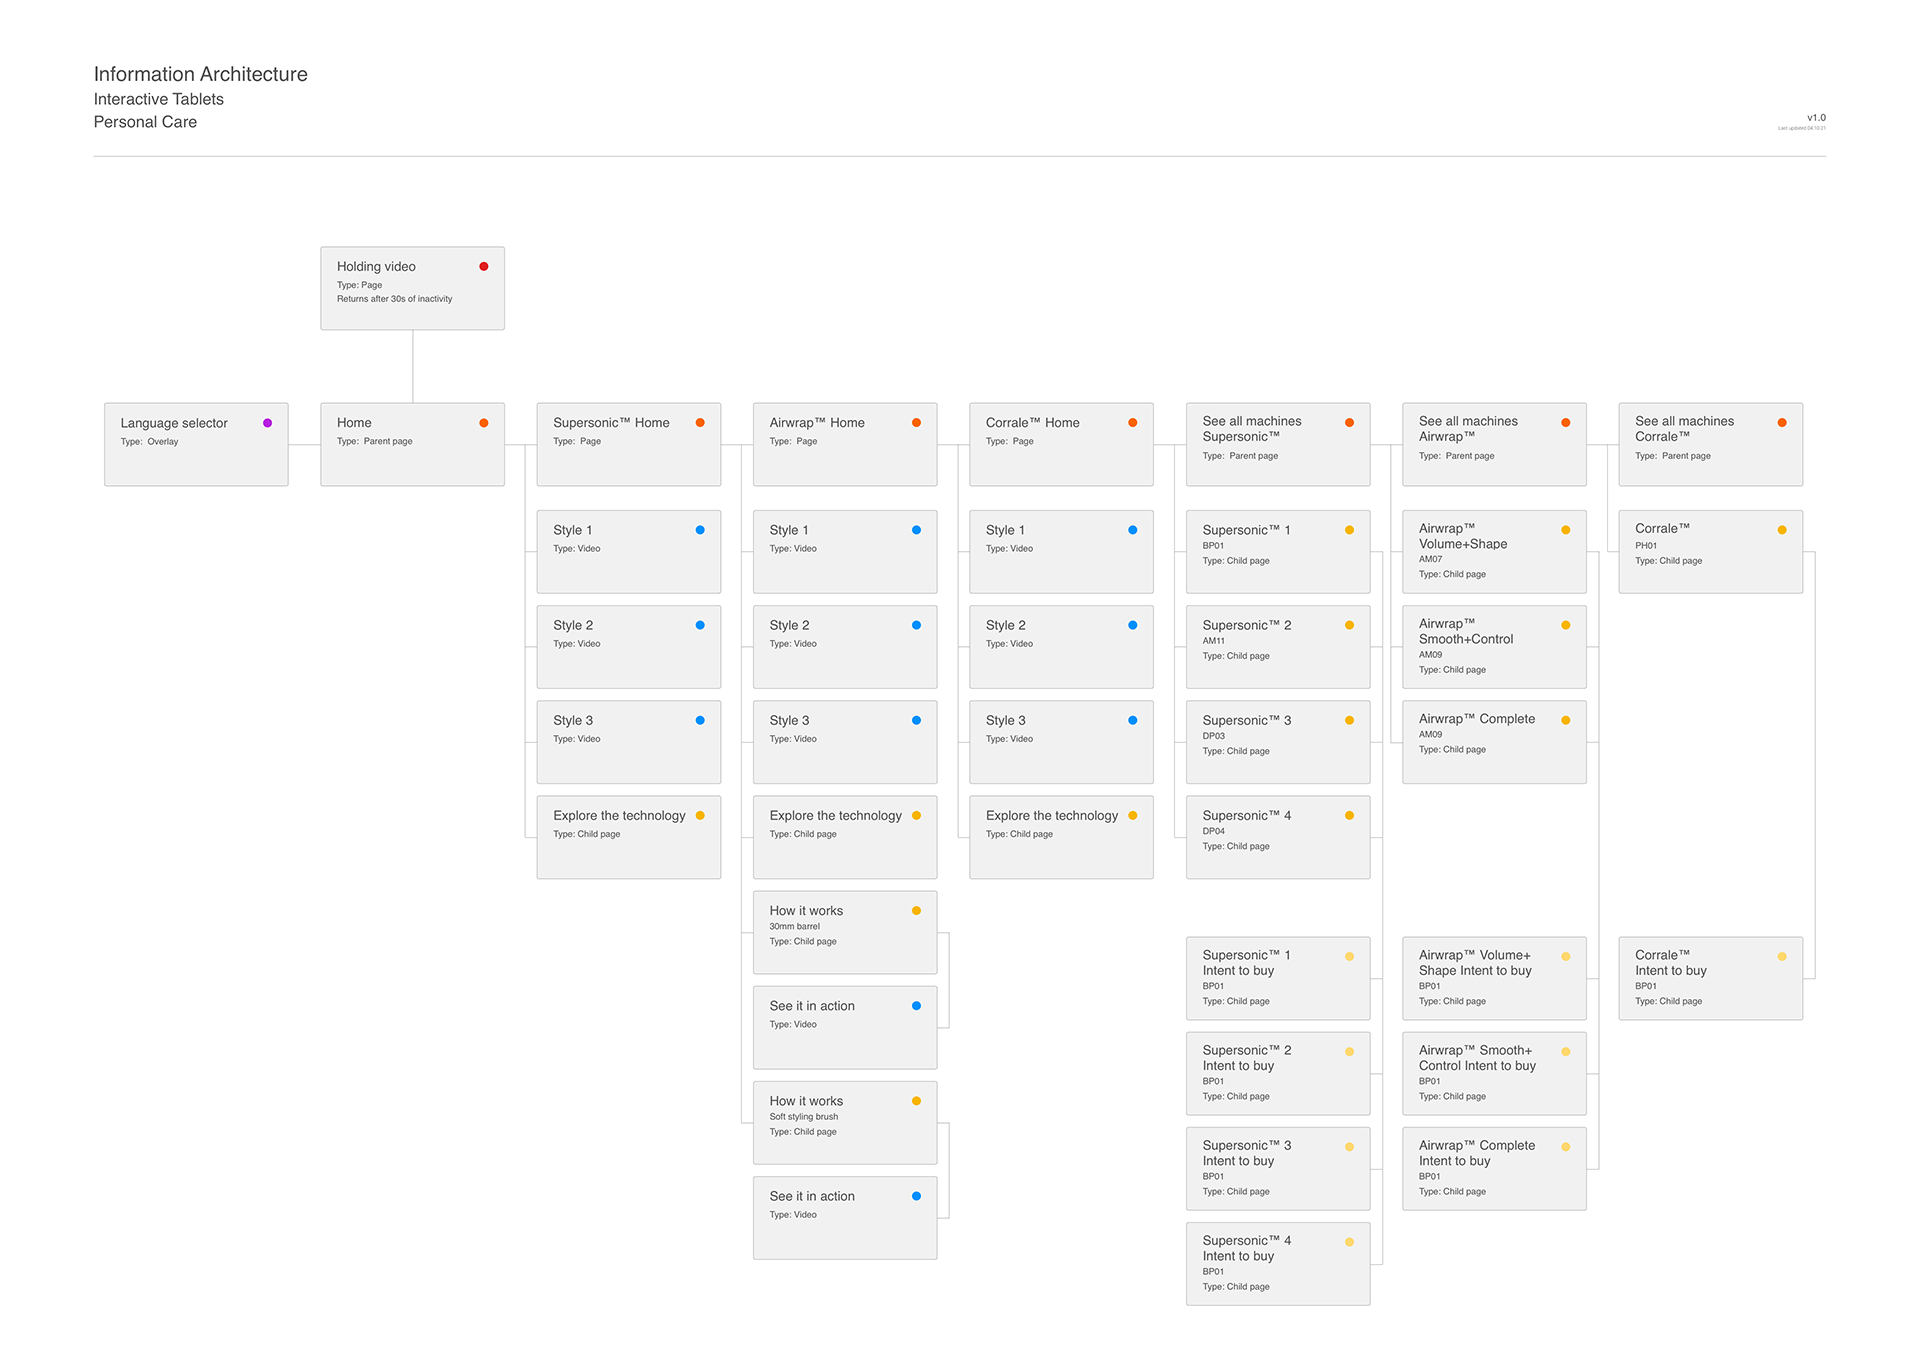Click pale yellow dot on Corrale™ Intent to buy

tap(1782, 957)
